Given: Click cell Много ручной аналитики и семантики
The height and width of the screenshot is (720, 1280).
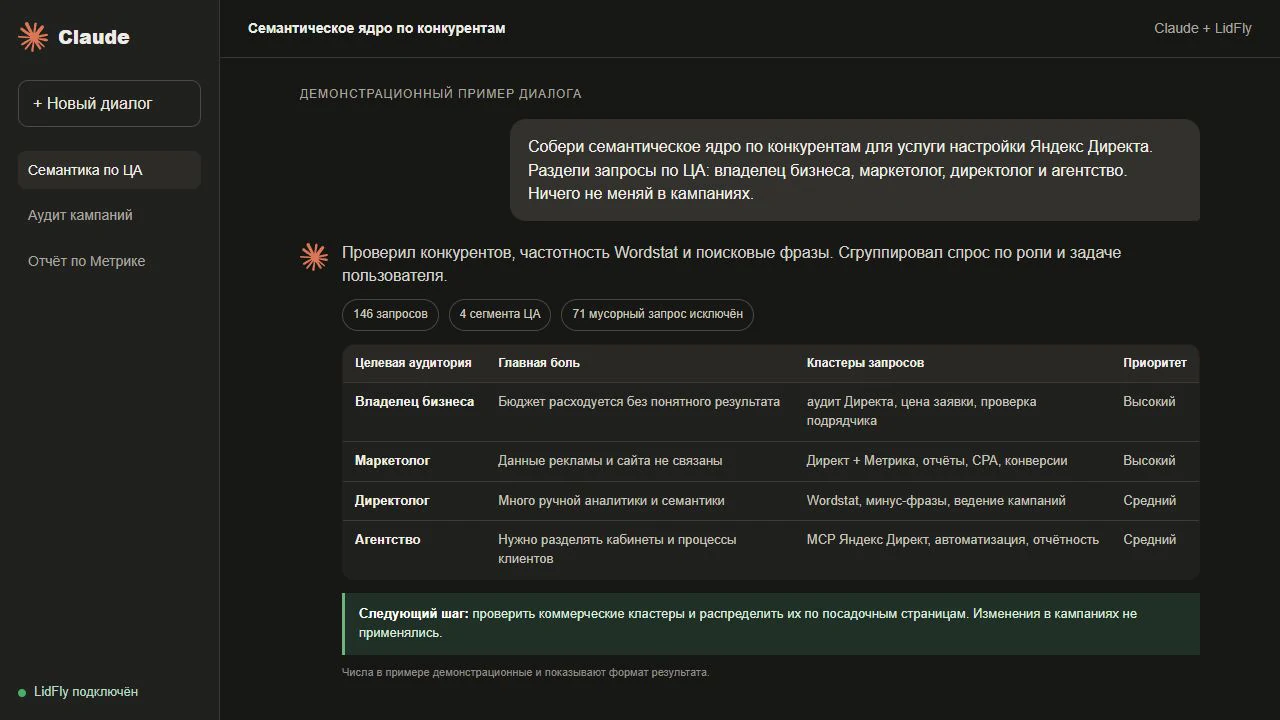Looking at the screenshot, I should pyautogui.click(x=611, y=500).
